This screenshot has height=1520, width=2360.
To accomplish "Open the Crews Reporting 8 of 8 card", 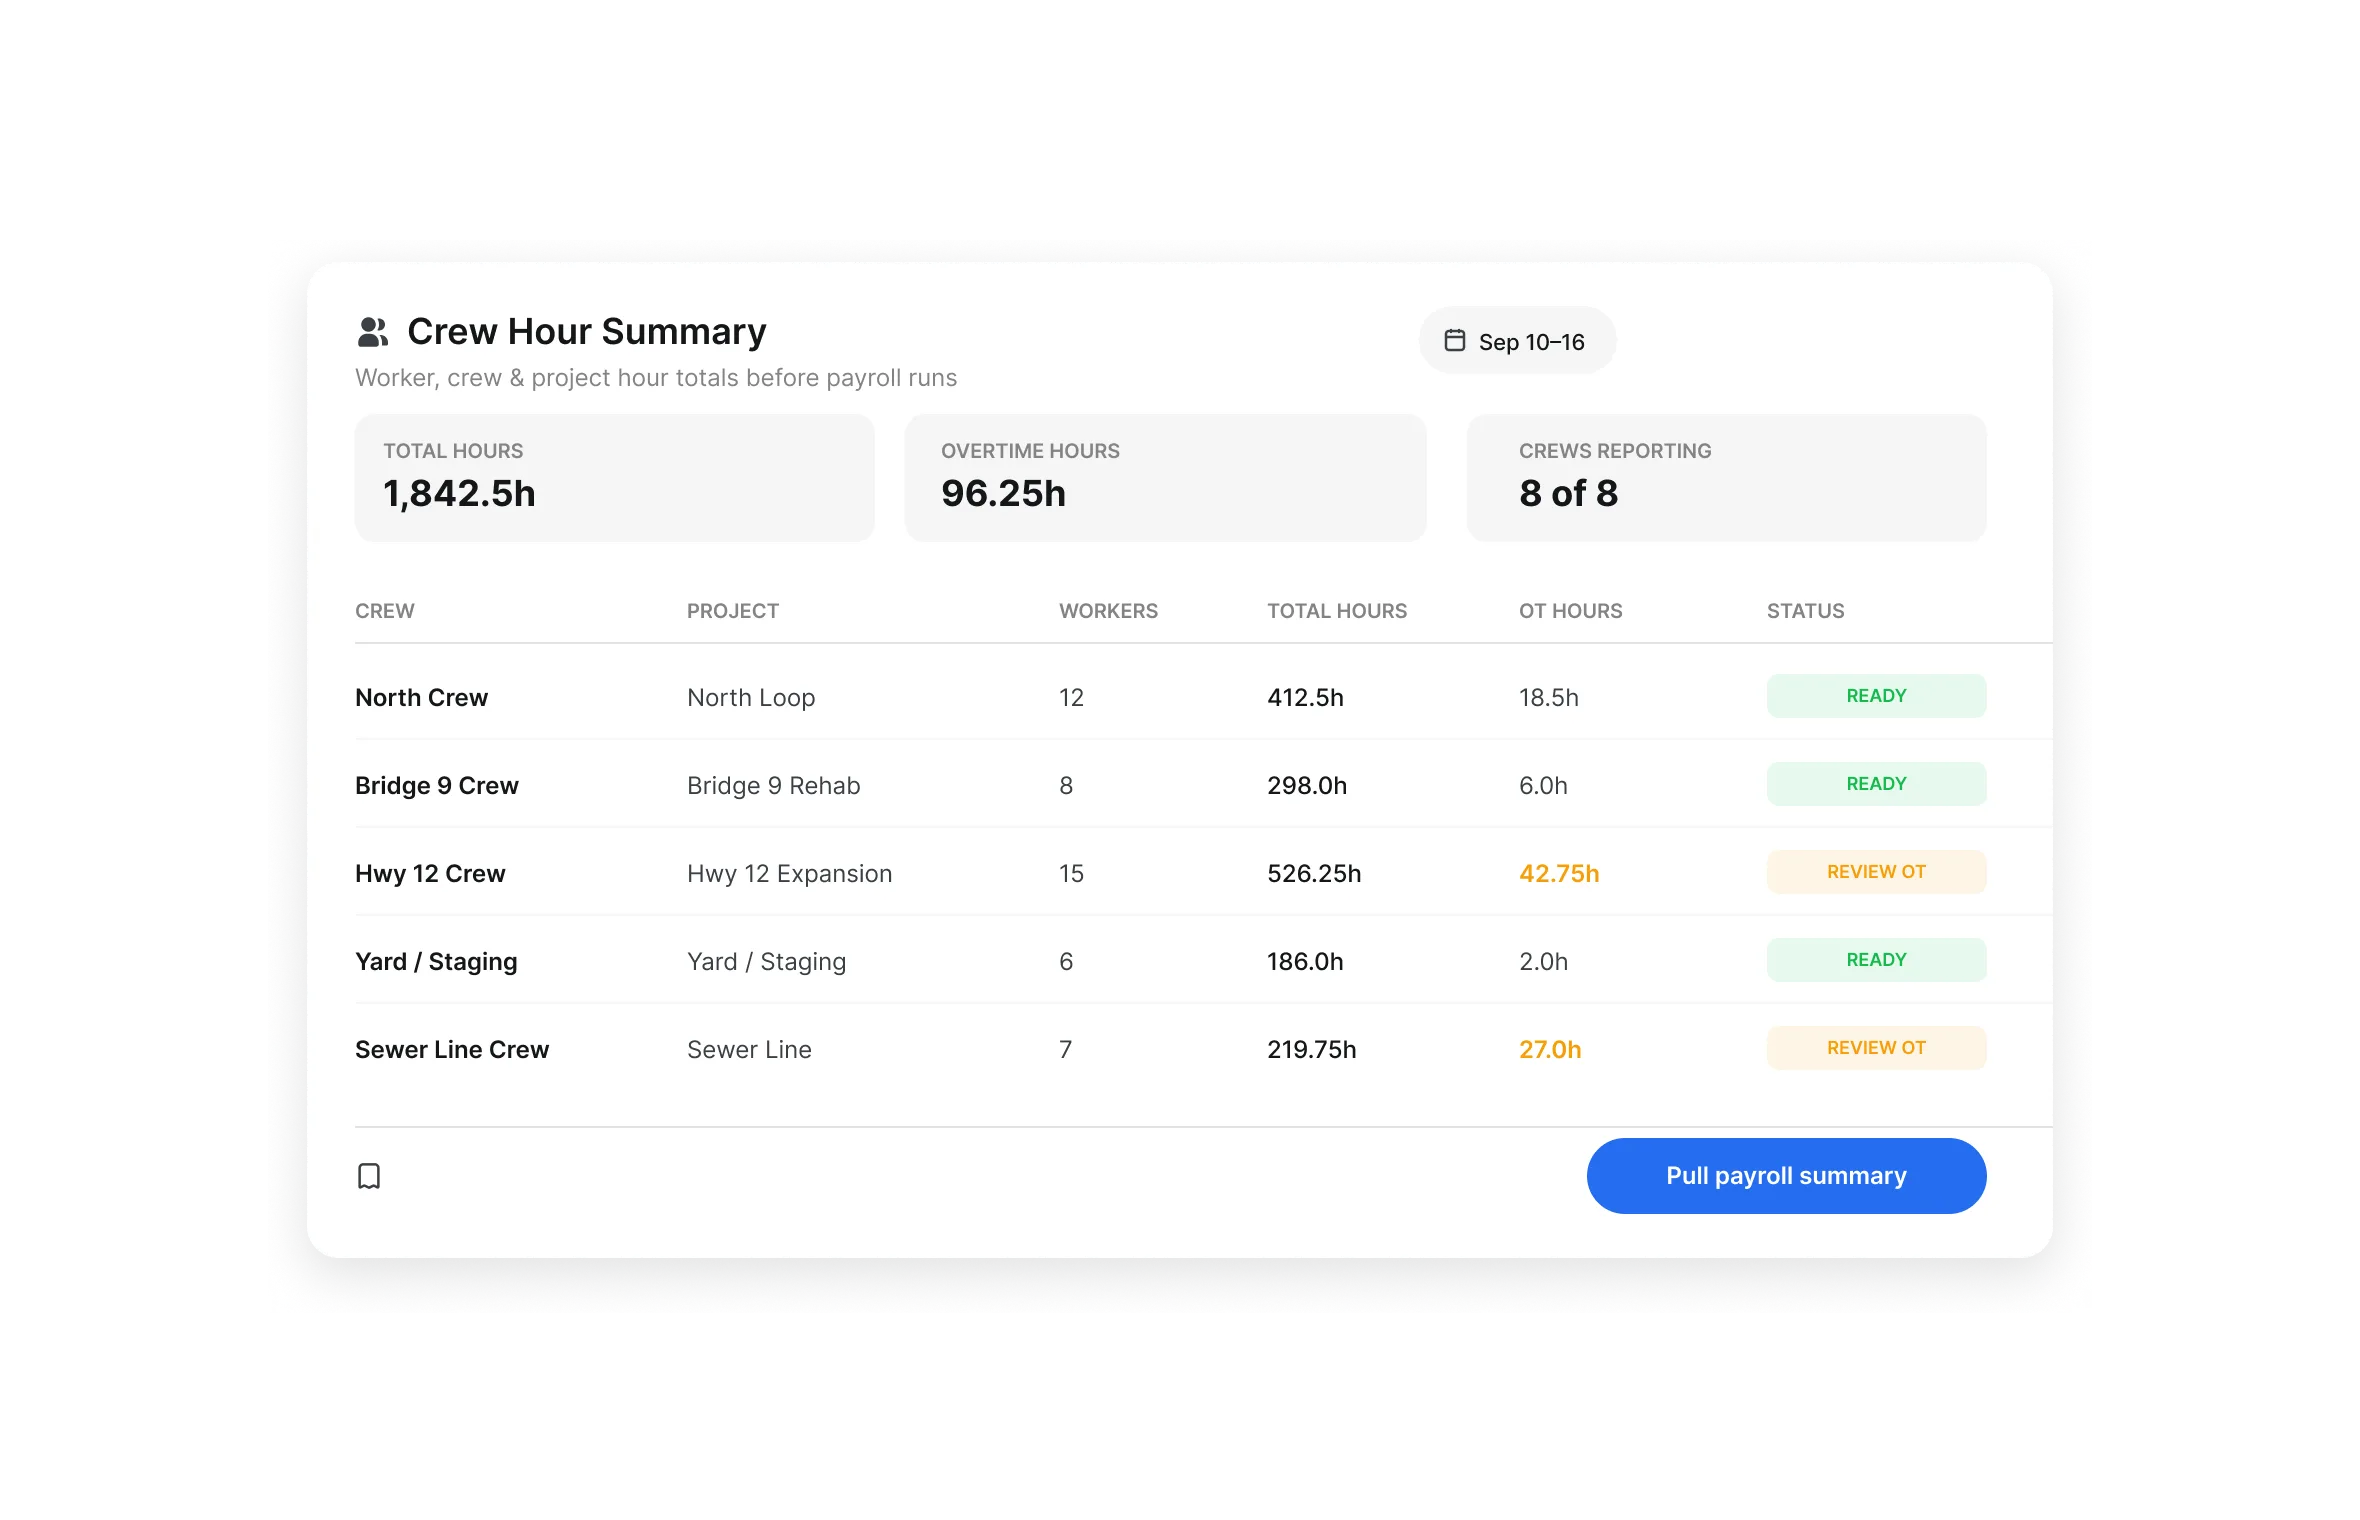I will [1726, 478].
